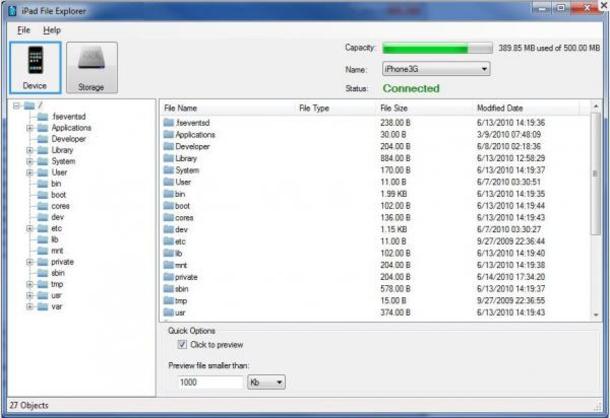Click Developer folder icon in file list
Image resolution: width=610 pixels, height=418 pixels.
pyautogui.click(x=168, y=146)
